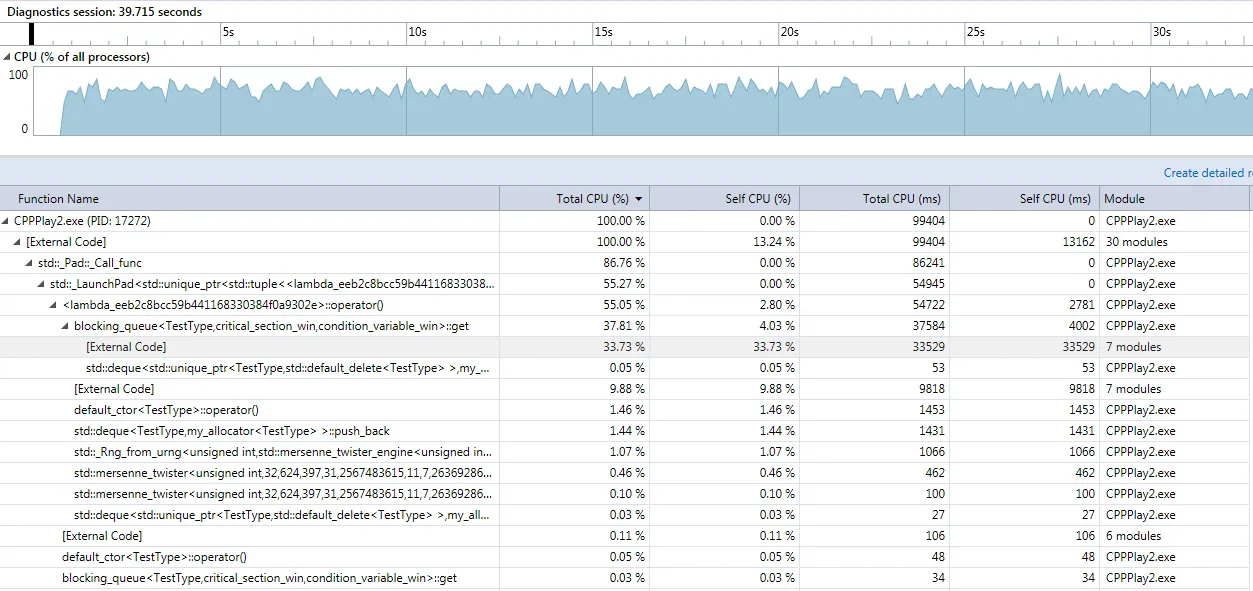The width and height of the screenshot is (1253, 591).
Task: Select the 20s mark on the timeline ruler
Action: 790,32
